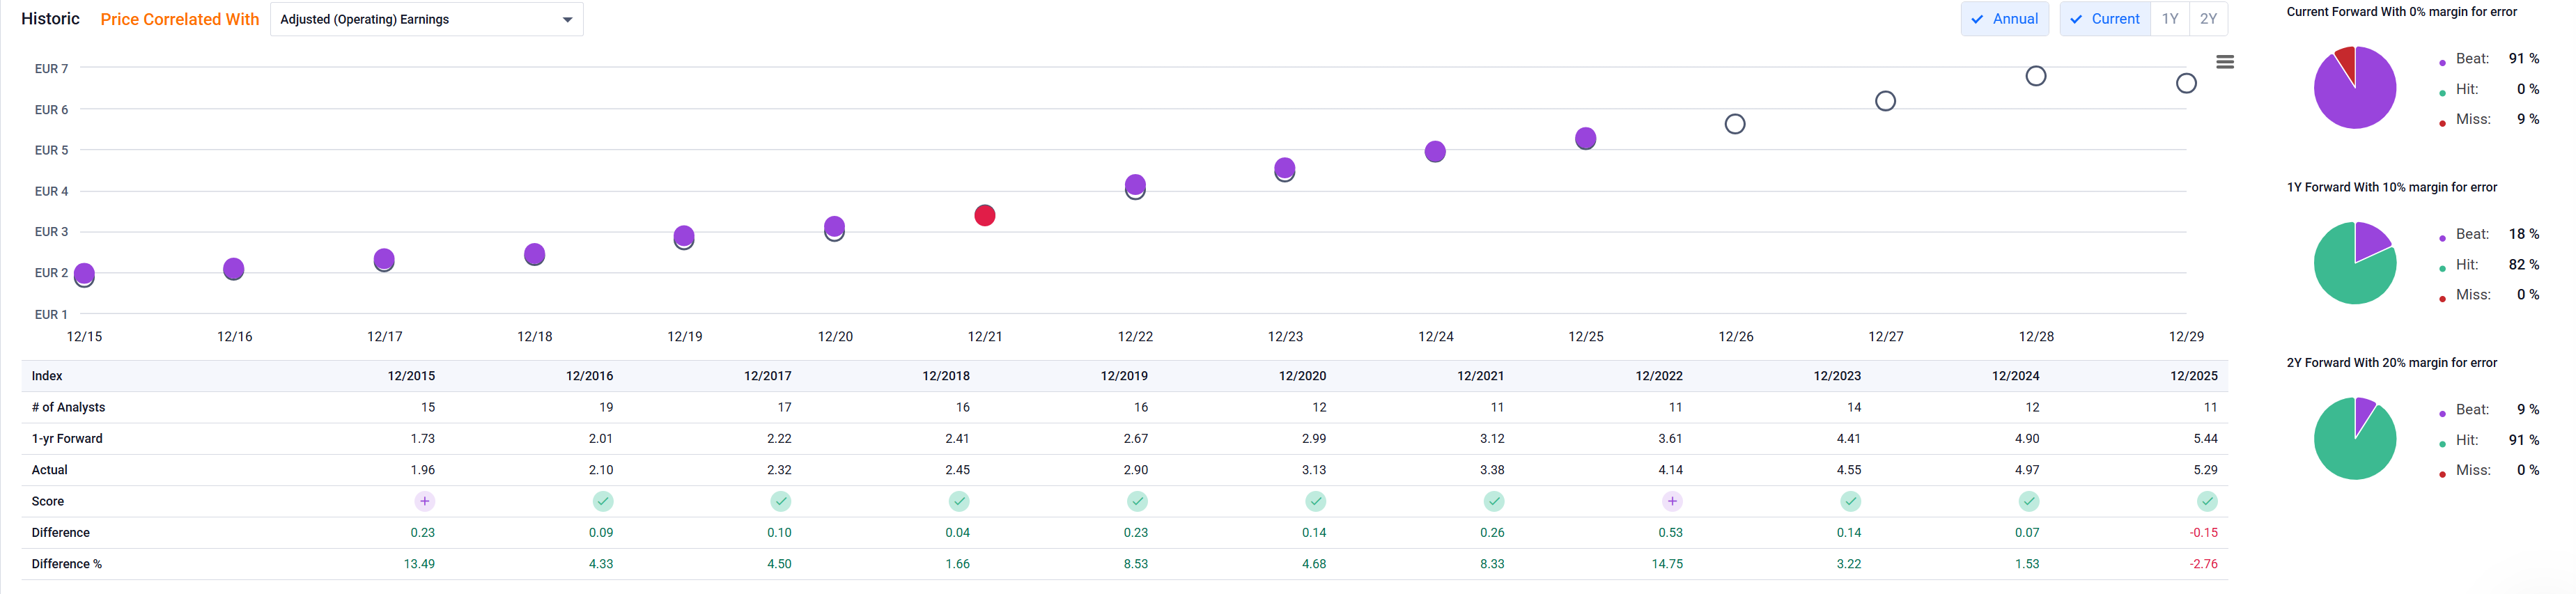Enable the 1Y forward option
Image resolution: width=2576 pixels, height=594 pixels.
2170,19
